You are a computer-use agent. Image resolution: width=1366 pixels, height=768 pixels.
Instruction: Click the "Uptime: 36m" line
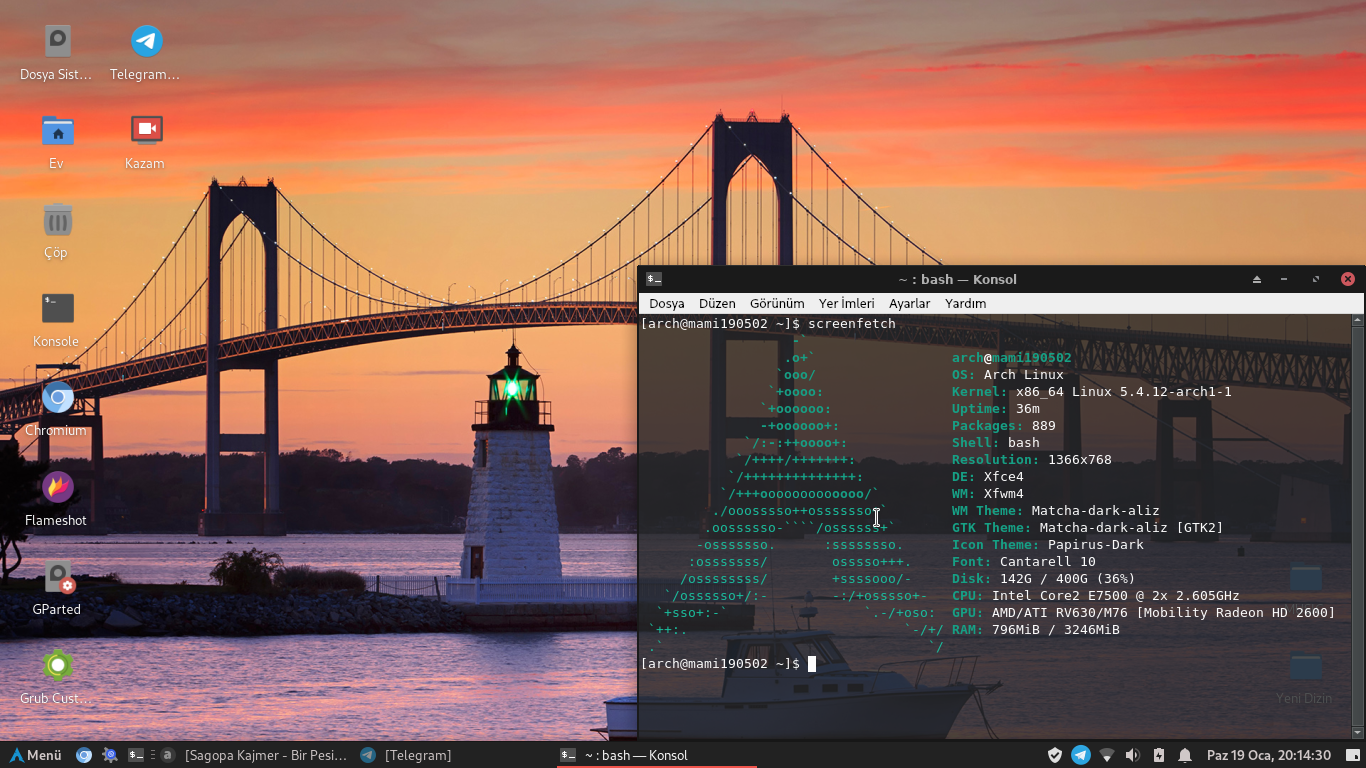point(996,409)
